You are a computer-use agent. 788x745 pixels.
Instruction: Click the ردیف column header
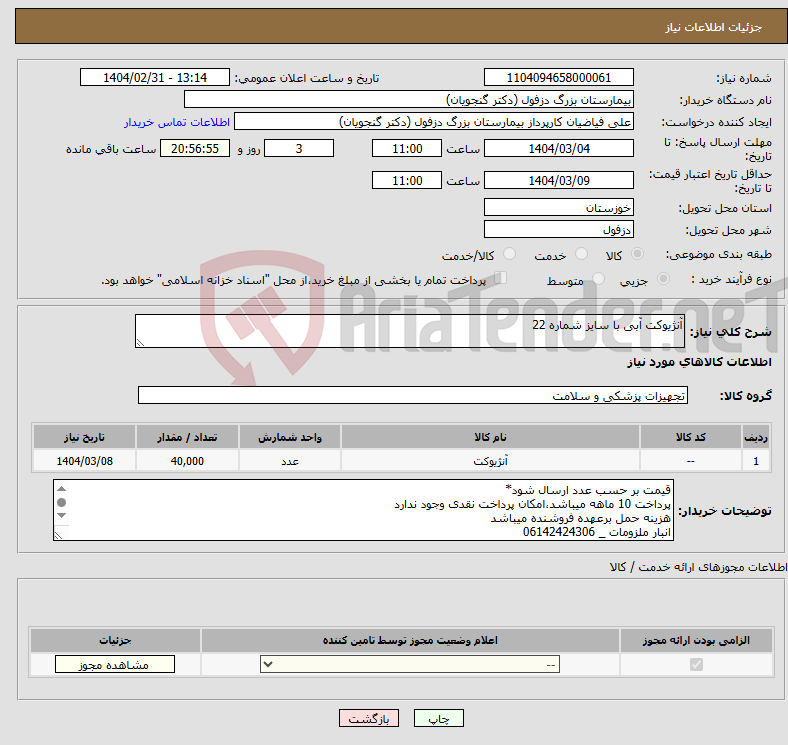coord(755,437)
